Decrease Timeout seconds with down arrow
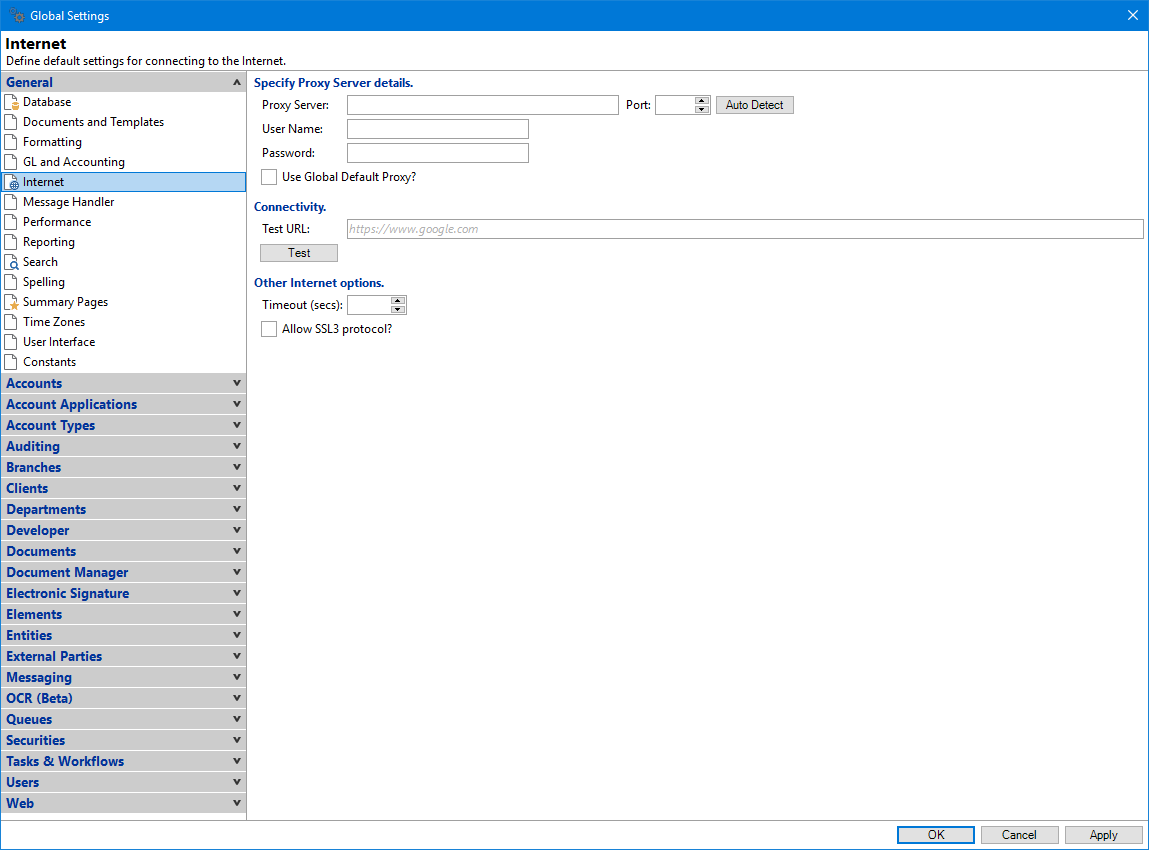 coord(398,309)
